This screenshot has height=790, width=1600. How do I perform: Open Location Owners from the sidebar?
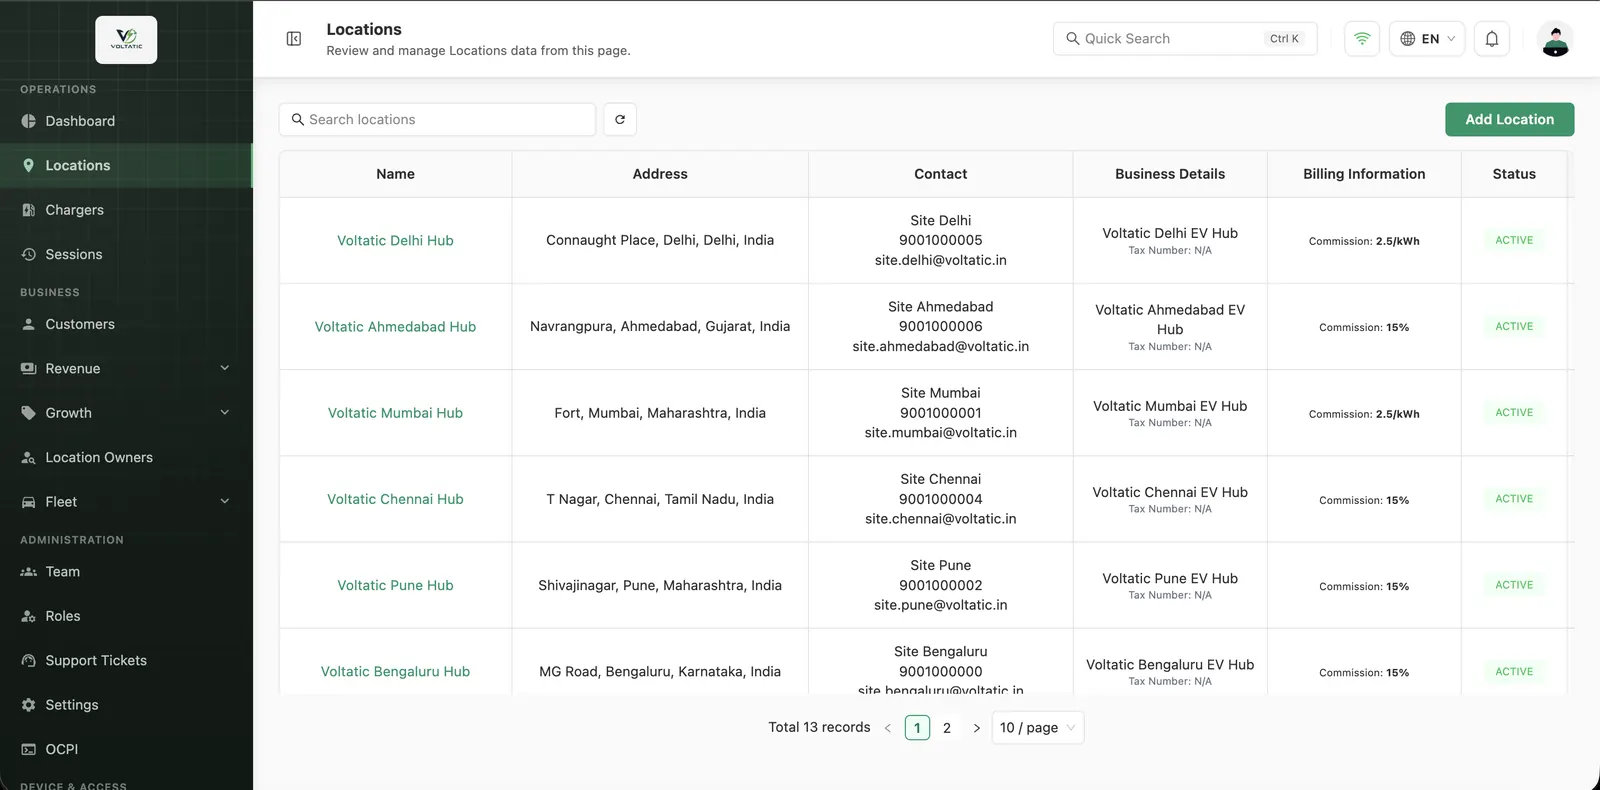click(126, 458)
